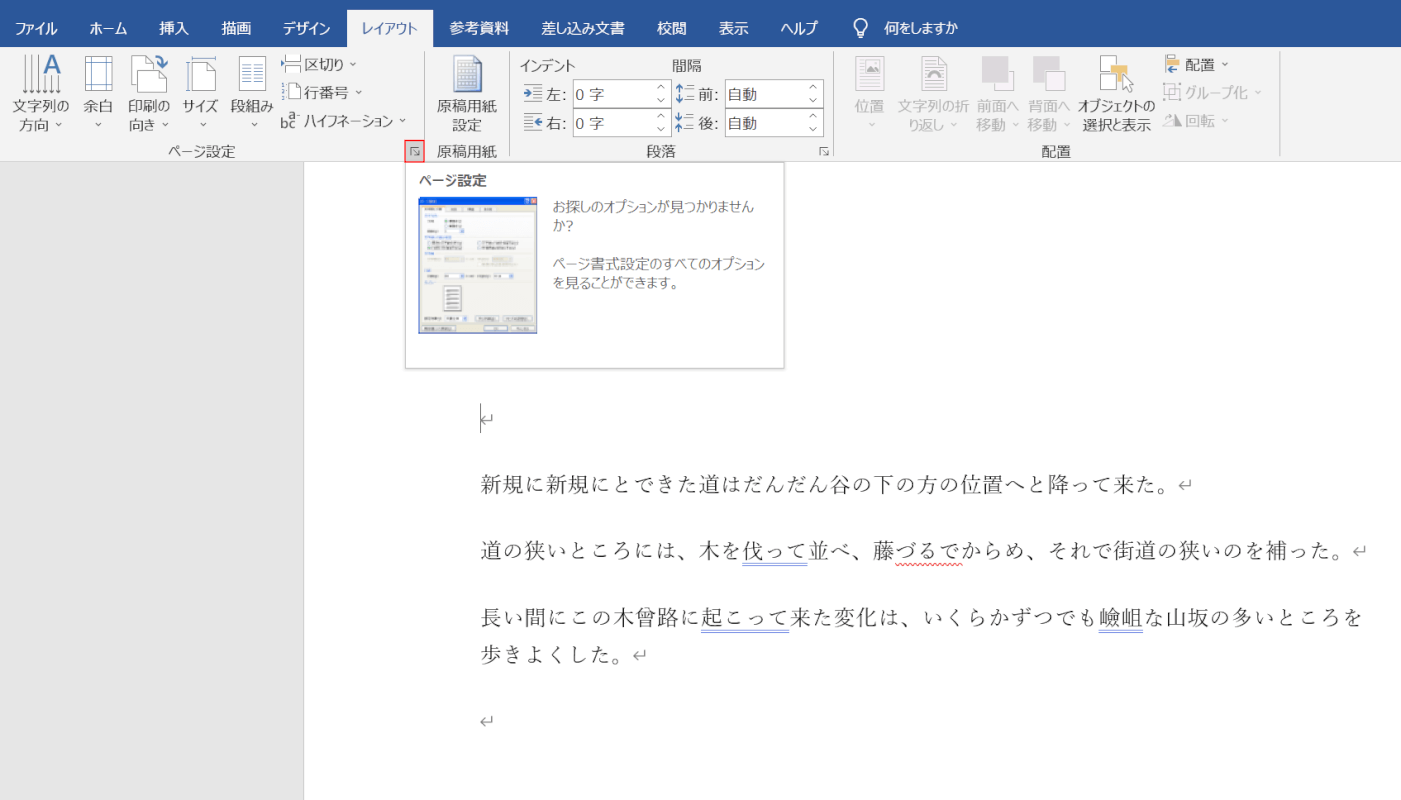Image resolution: width=1401 pixels, height=800 pixels.
Task: Click the 何をしますか search box
Action: [x=921, y=28]
